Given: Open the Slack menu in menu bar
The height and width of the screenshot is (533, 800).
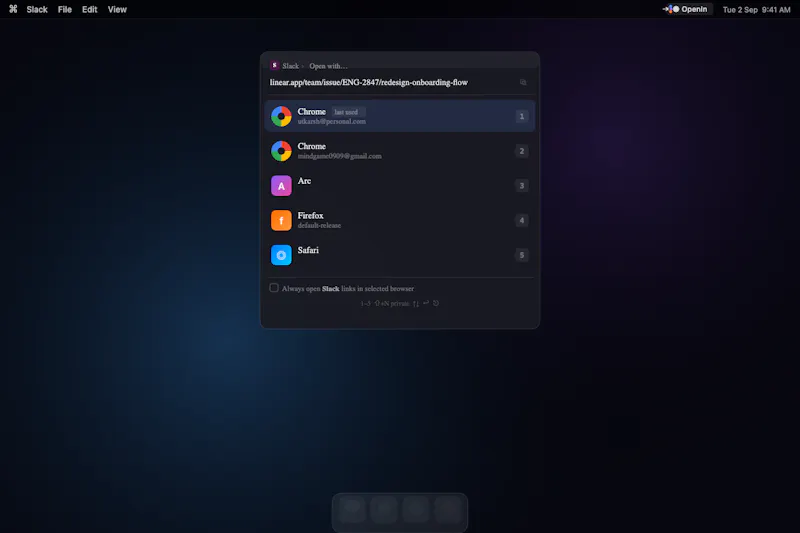Looking at the screenshot, I should pos(37,9).
